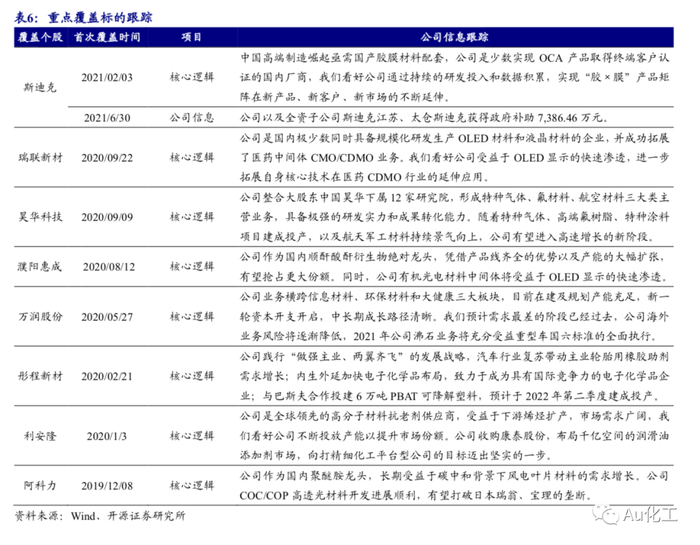Viewport: 700px width, 545px height.
Task: Click the line starting '公司是全球领先的高分子材料抗老剂'
Action: point(454,416)
